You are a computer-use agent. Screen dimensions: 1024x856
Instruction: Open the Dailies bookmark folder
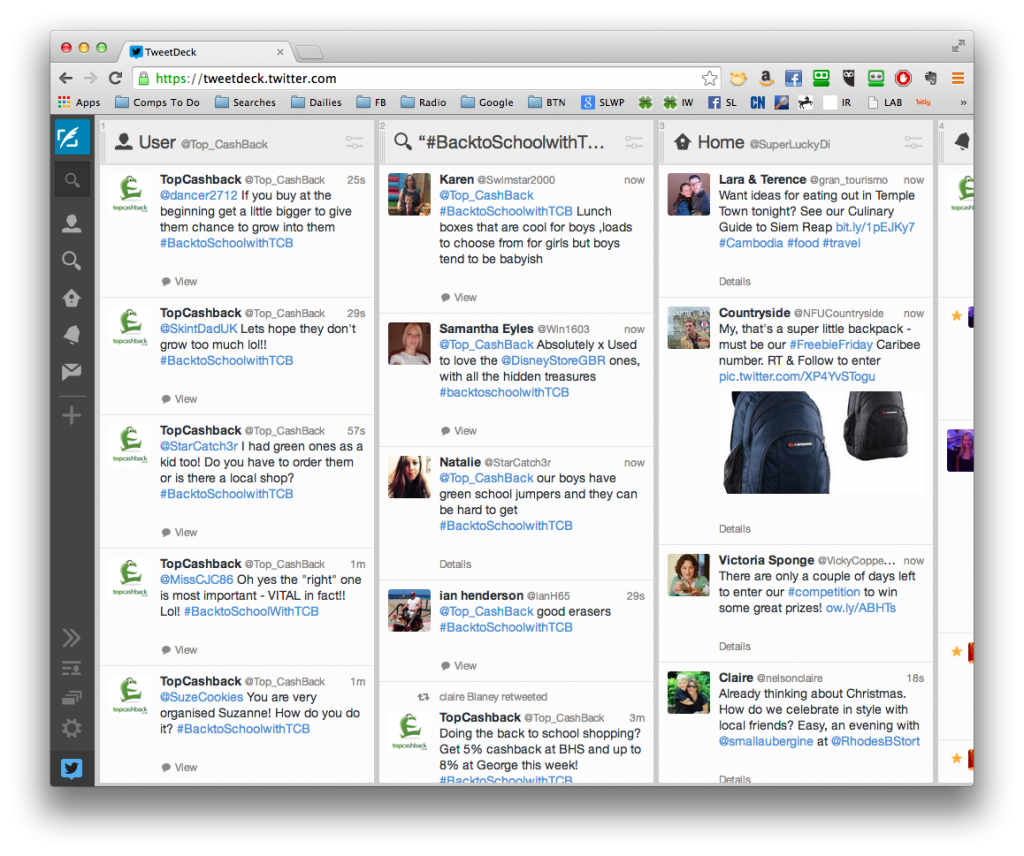pos(317,103)
